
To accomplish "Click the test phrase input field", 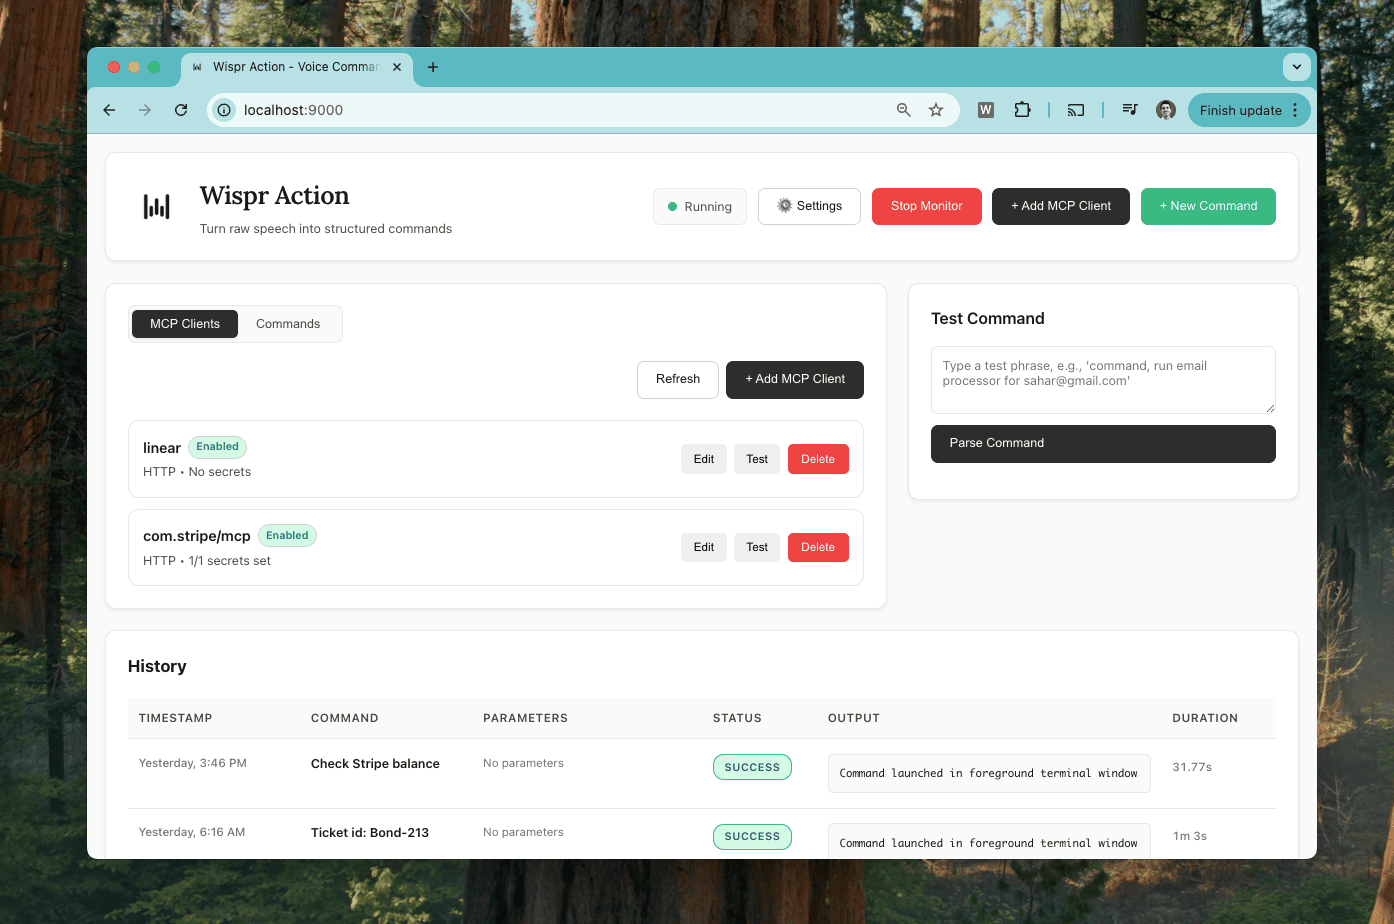I will [x=1102, y=380].
